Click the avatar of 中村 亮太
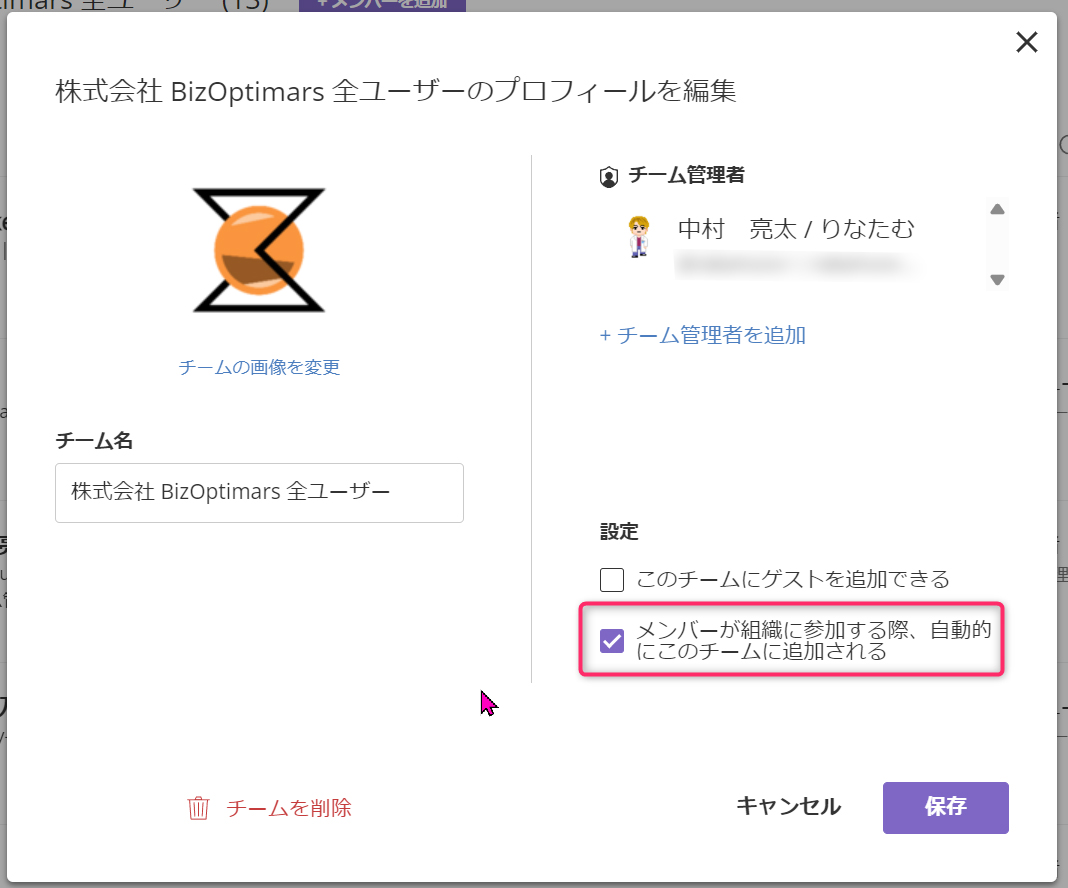Viewport: 1068px width, 888px height. pos(638,237)
